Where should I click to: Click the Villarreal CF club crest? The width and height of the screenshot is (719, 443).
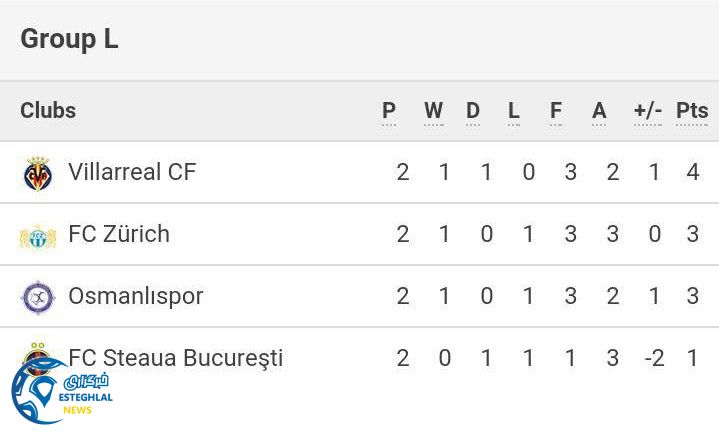click(x=38, y=173)
